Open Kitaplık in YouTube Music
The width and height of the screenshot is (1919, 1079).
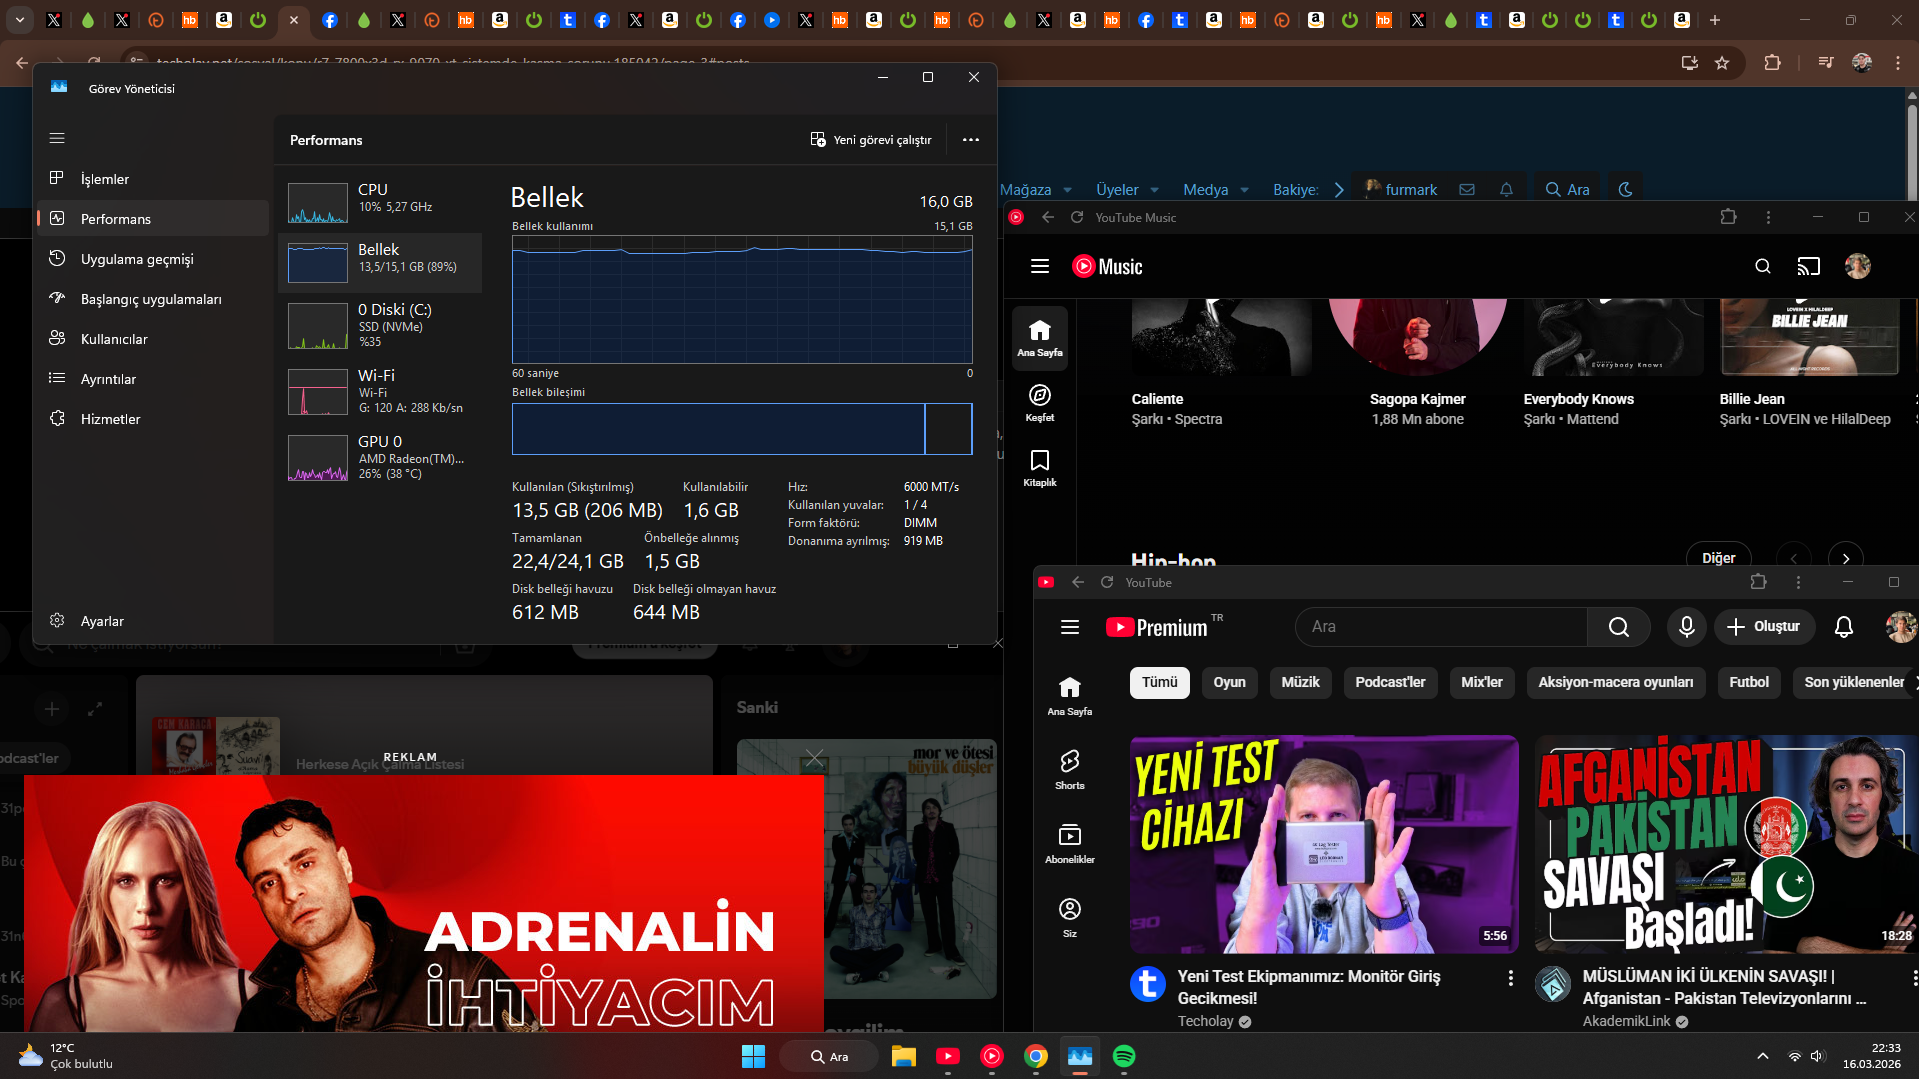coord(1040,468)
